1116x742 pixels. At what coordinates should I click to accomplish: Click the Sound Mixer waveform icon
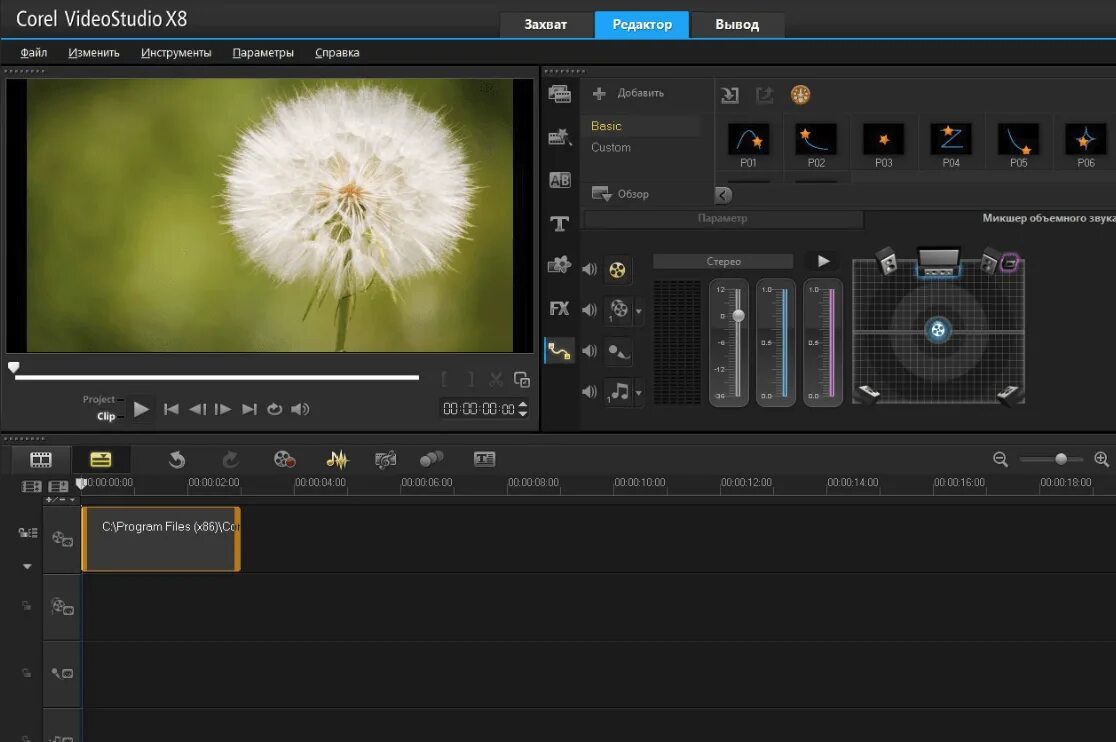tap(337, 459)
